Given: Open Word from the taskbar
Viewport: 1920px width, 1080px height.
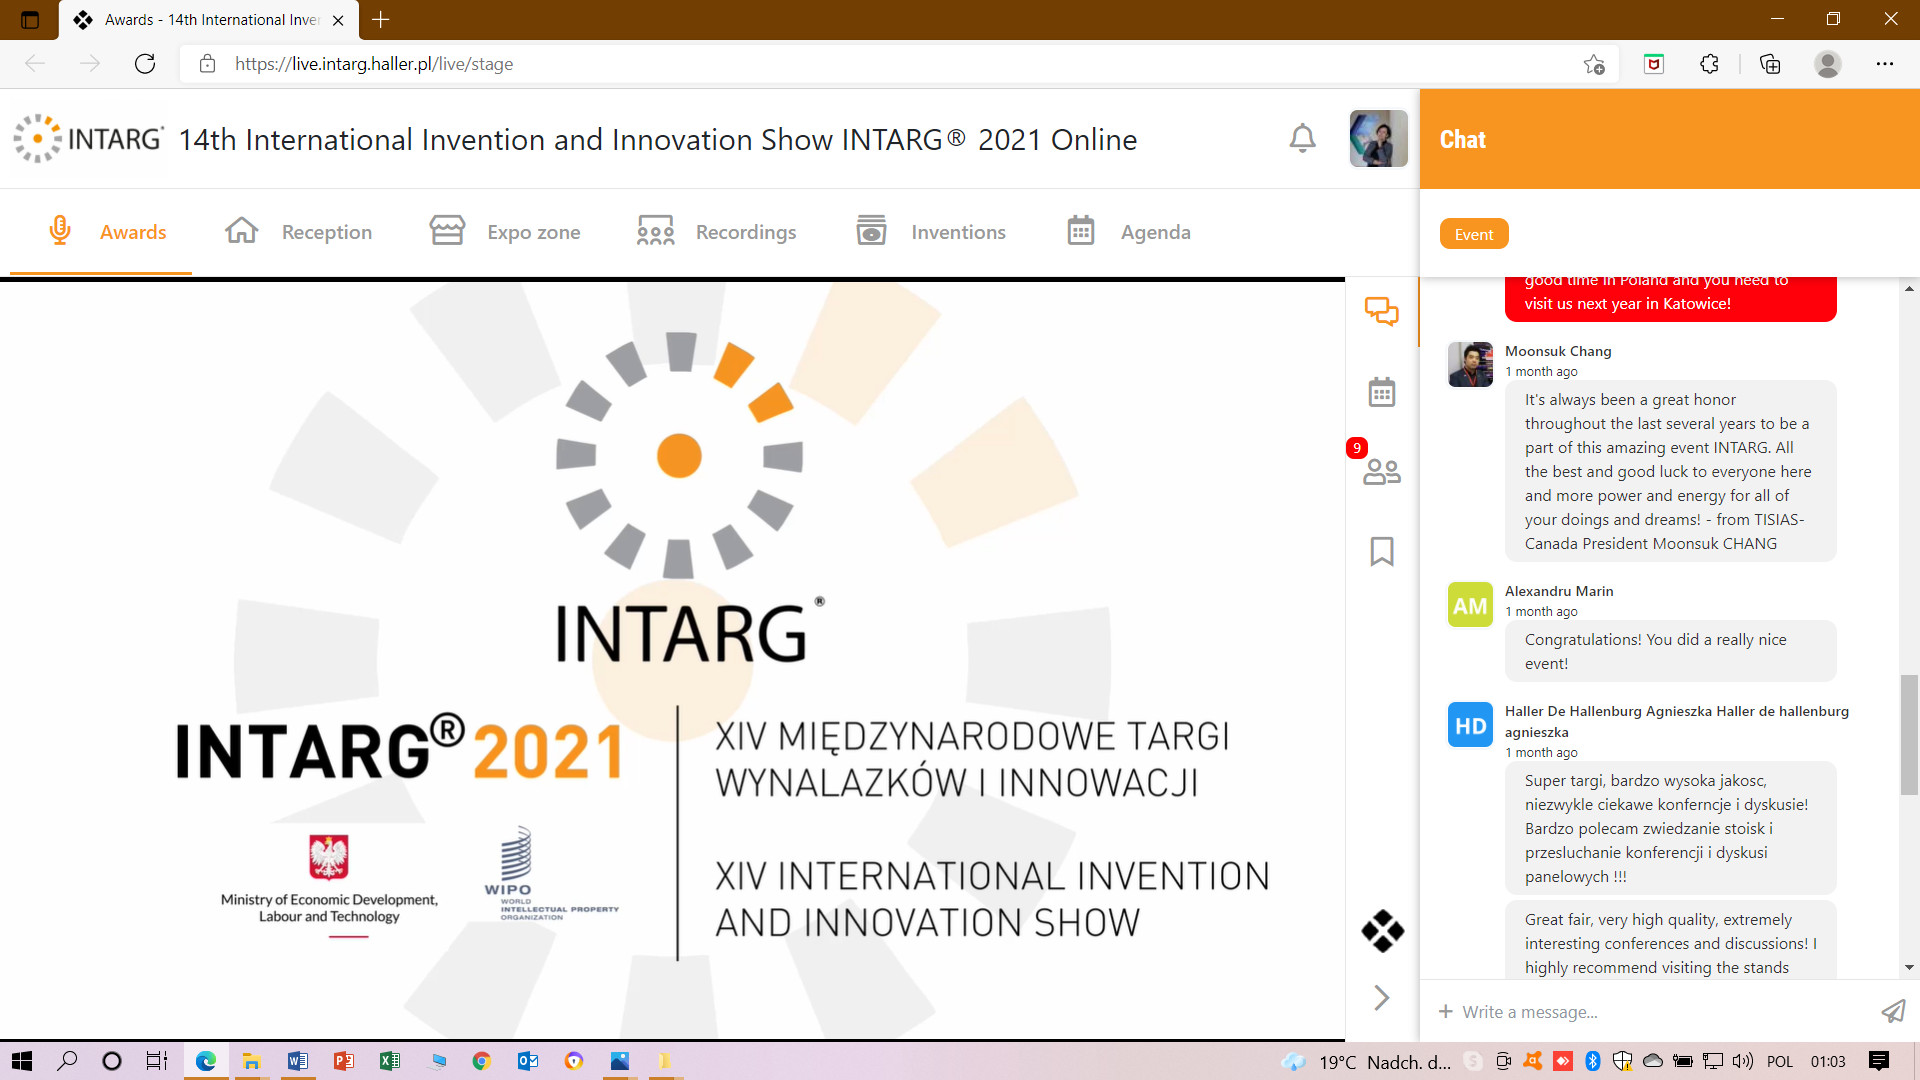Looking at the screenshot, I should (297, 1061).
